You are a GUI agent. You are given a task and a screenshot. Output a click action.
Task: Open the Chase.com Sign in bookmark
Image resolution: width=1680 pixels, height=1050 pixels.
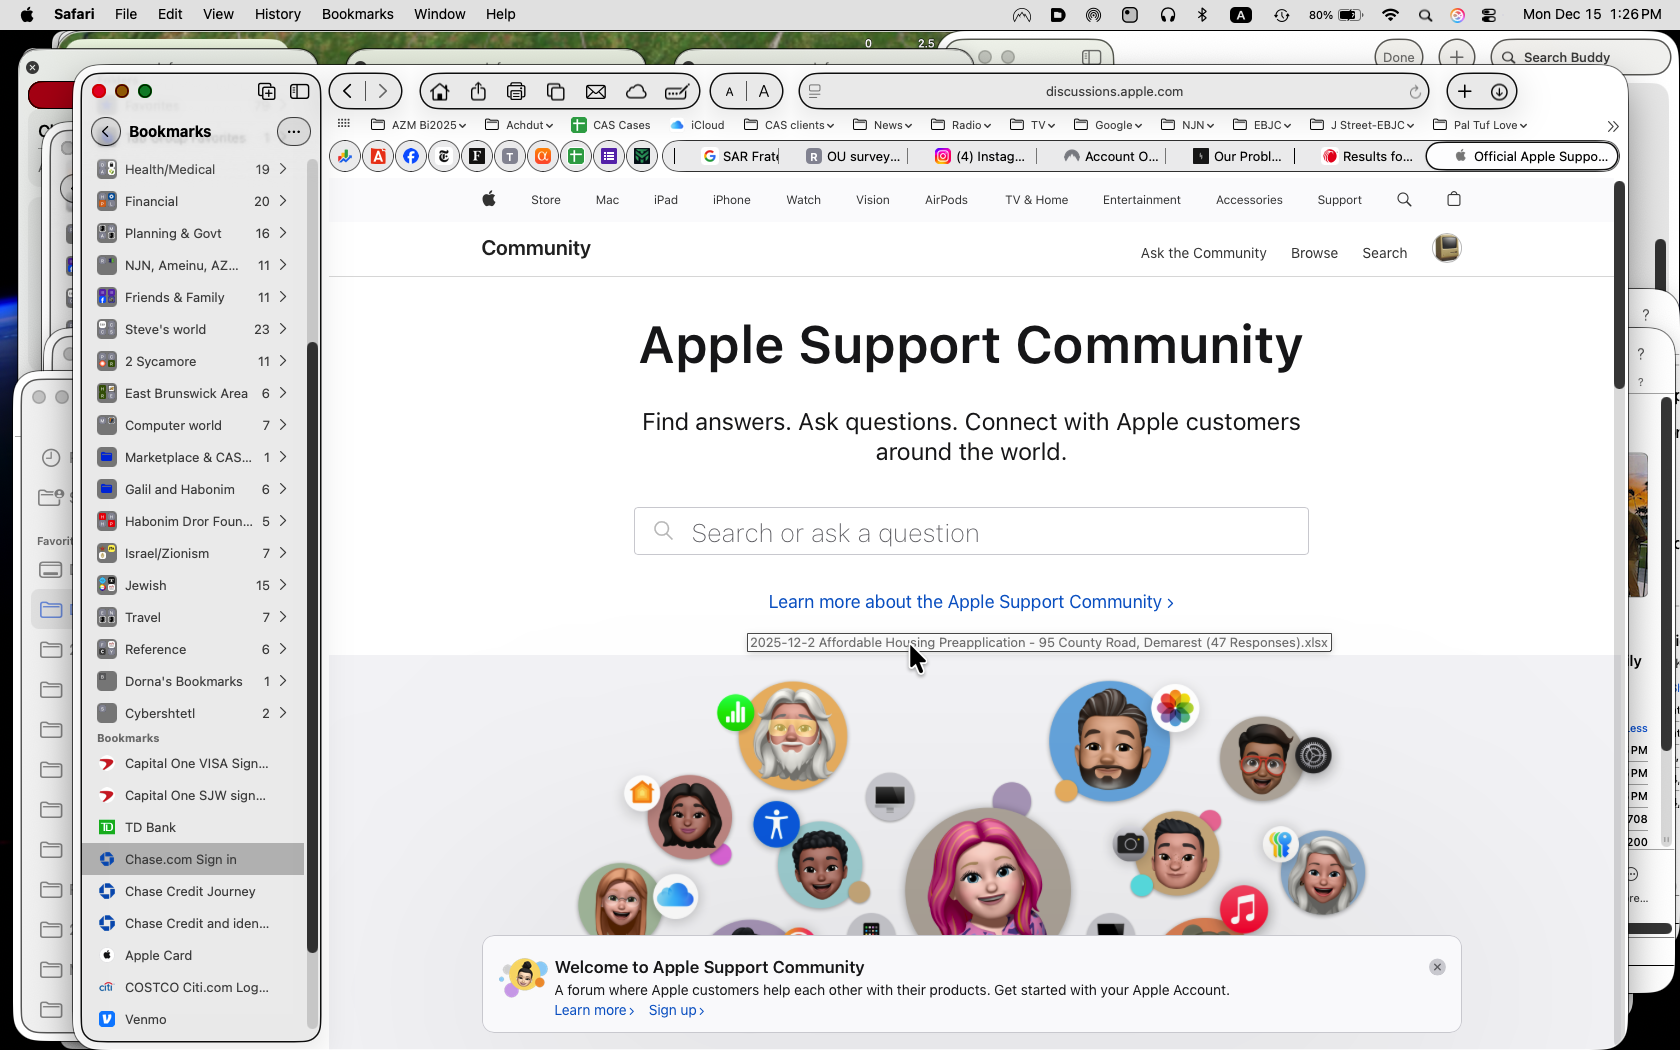193,859
